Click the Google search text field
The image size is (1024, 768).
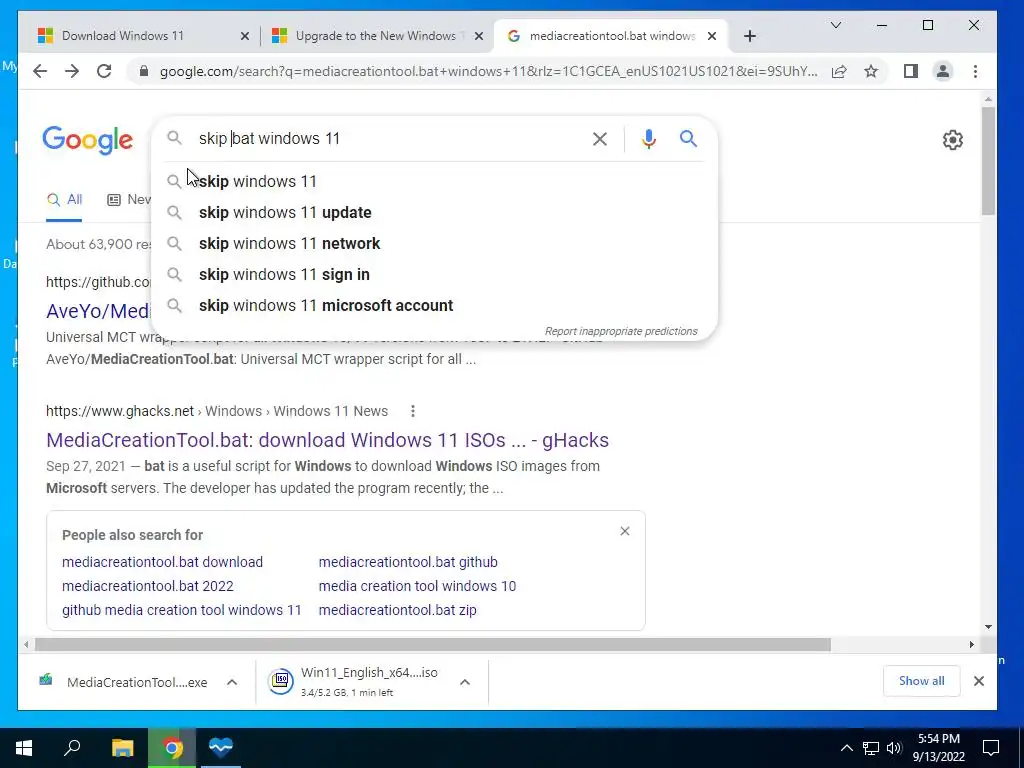pos(389,138)
